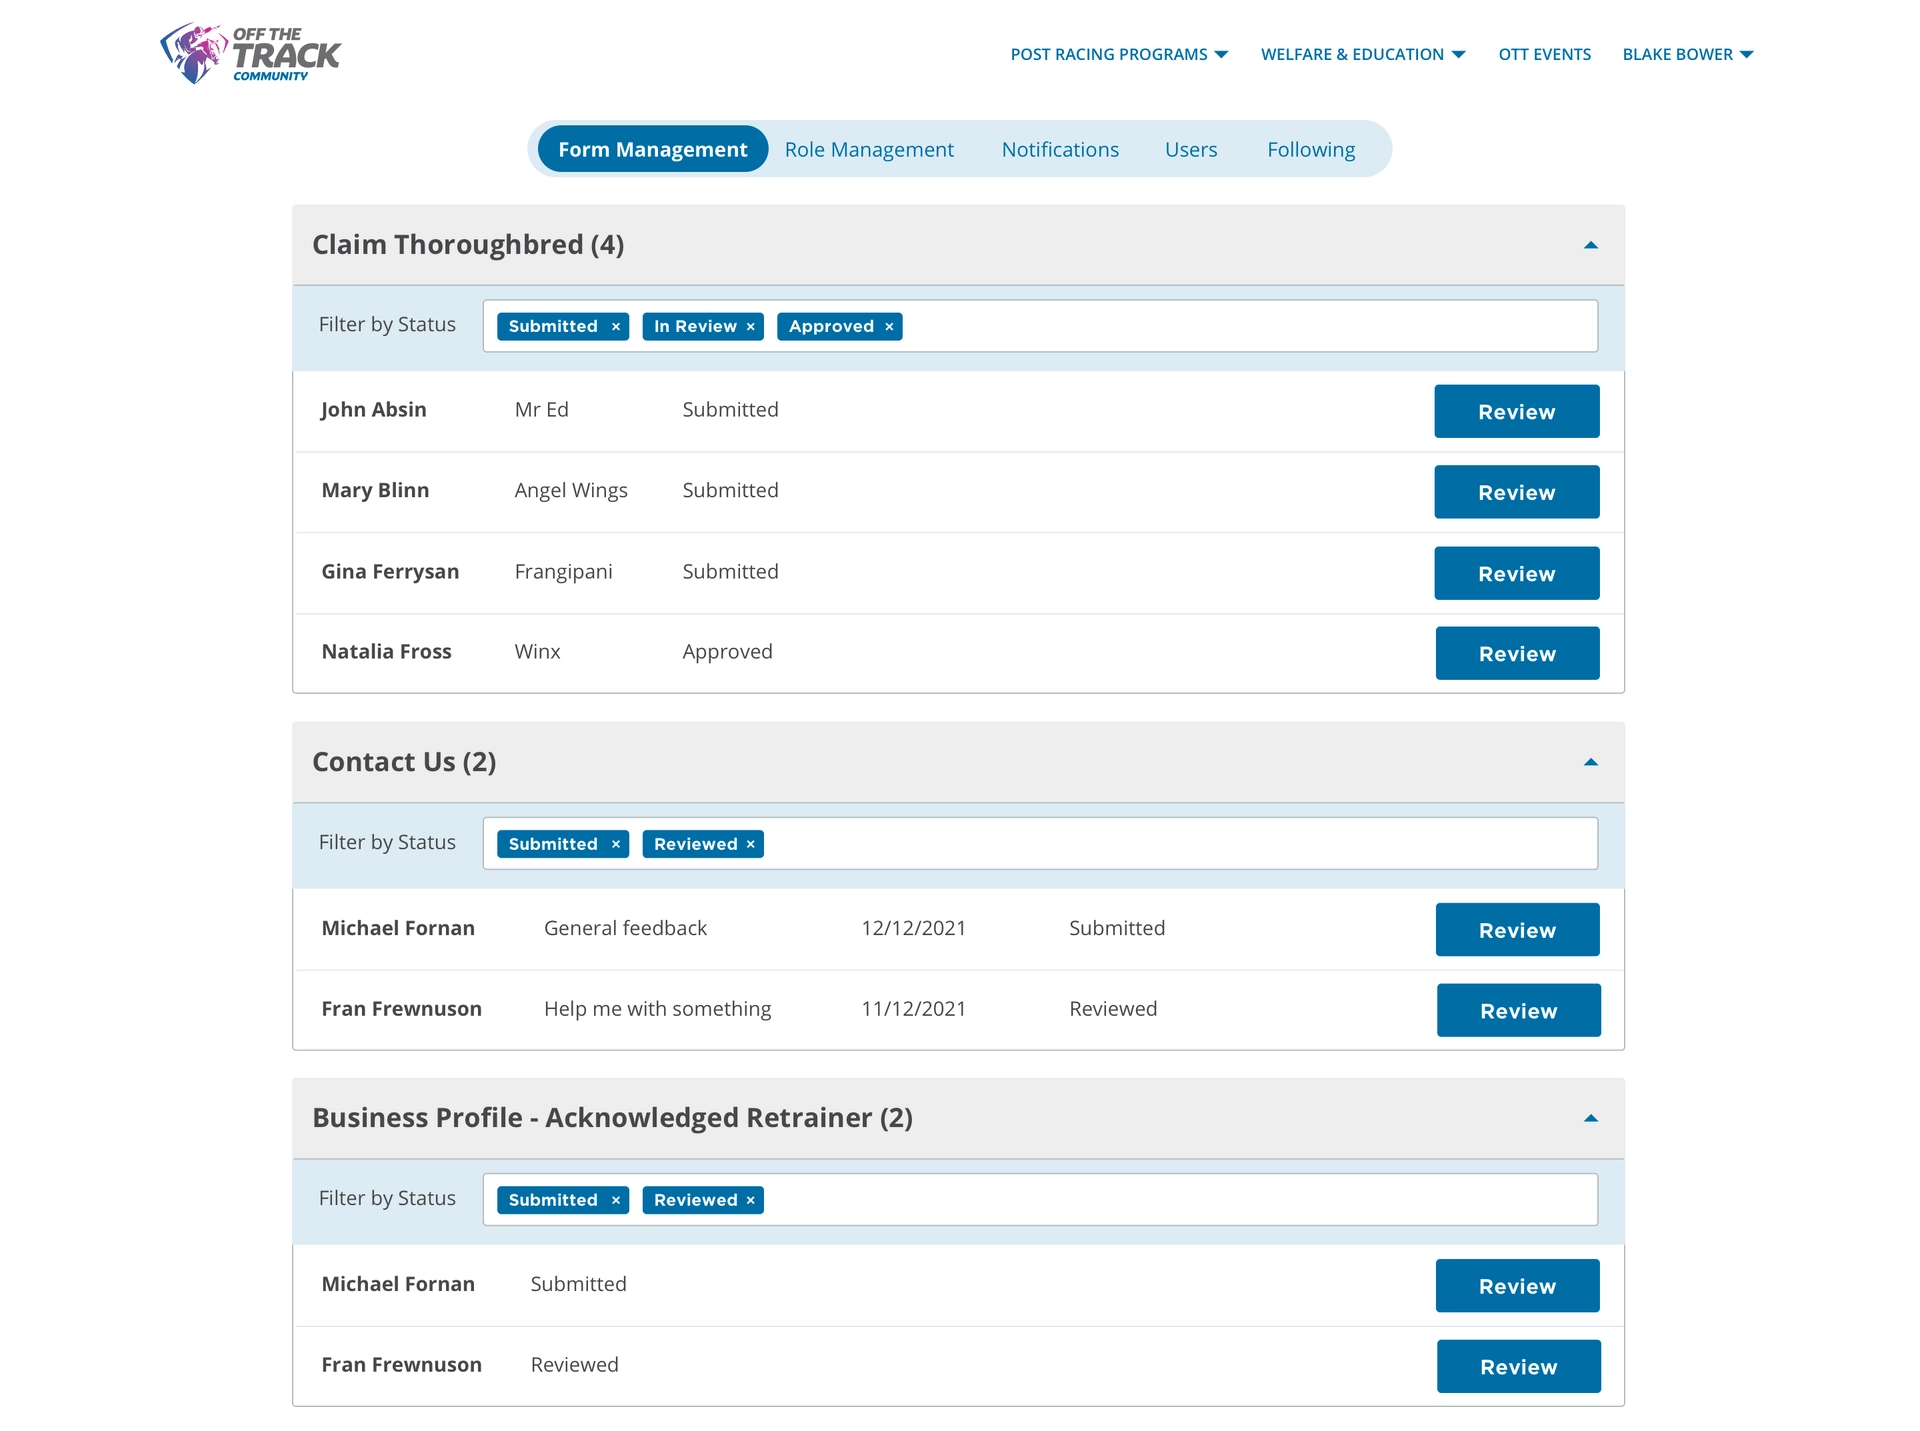The width and height of the screenshot is (1920, 1431).
Task: Select the Form Management tab
Action: pyautogui.click(x=653, y=149)
